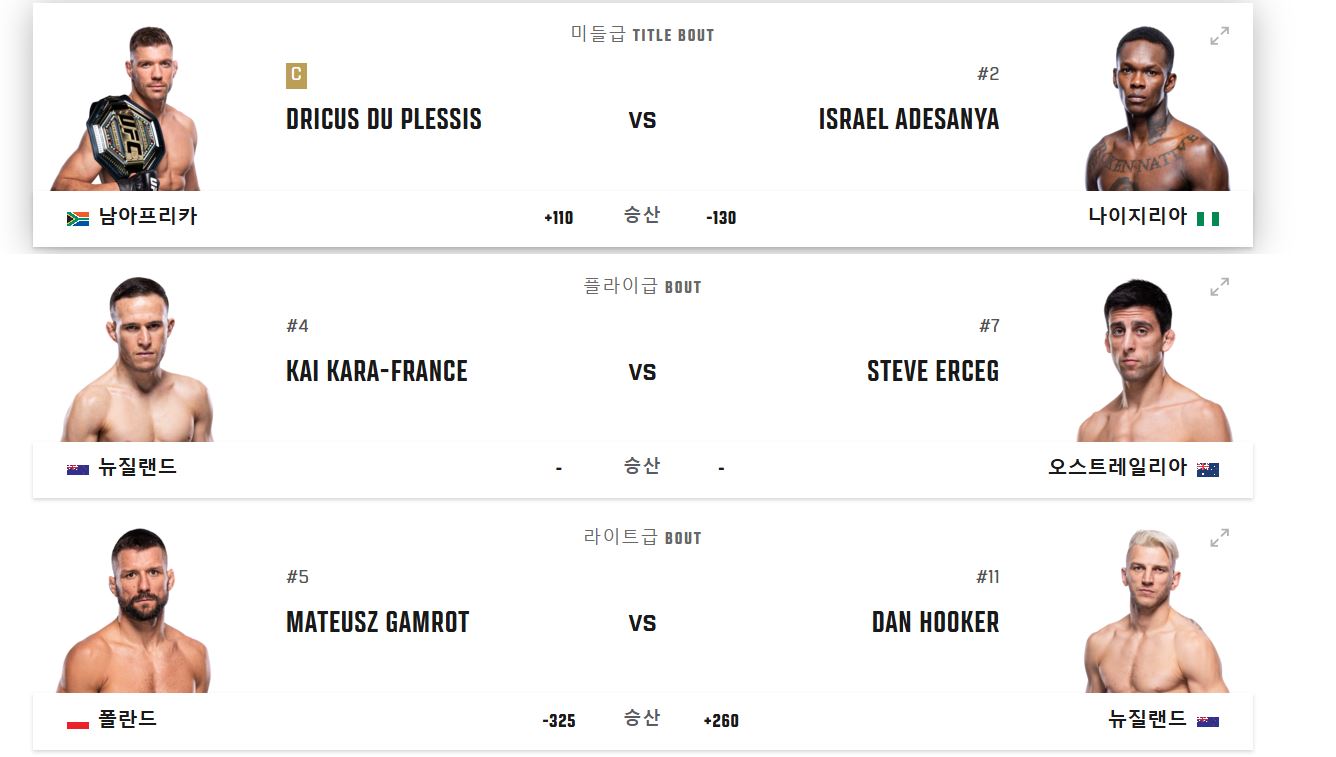Select the New Zealand flag next to Hooker

click(x=1209, y=718)
